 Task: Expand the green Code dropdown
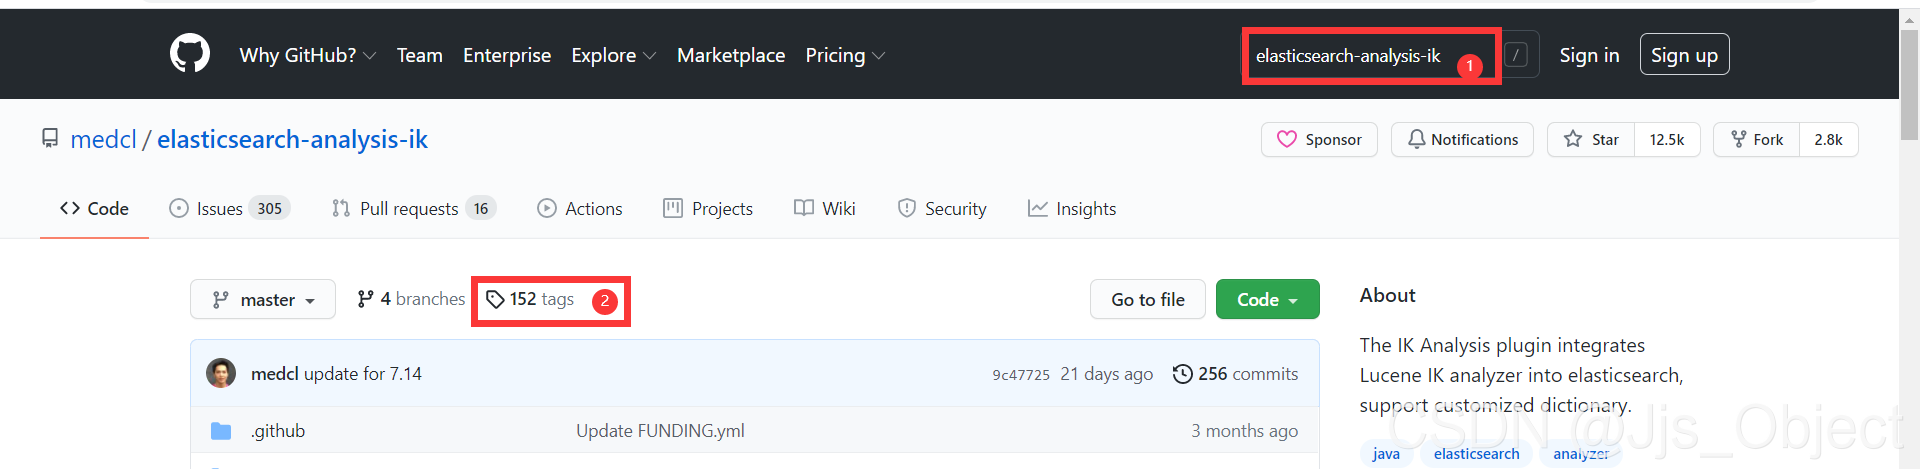click(x=1267, y=300)
